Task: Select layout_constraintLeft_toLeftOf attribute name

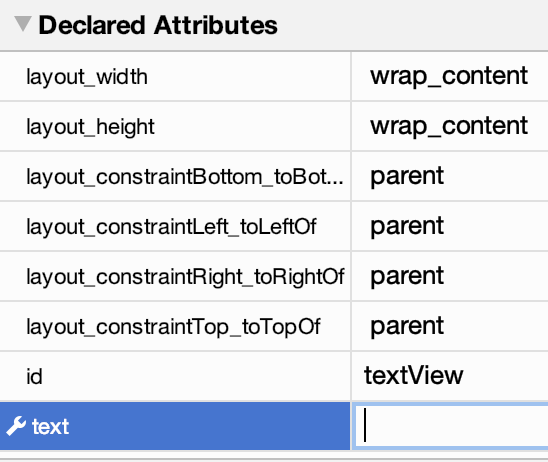Action: coord(171,226)
